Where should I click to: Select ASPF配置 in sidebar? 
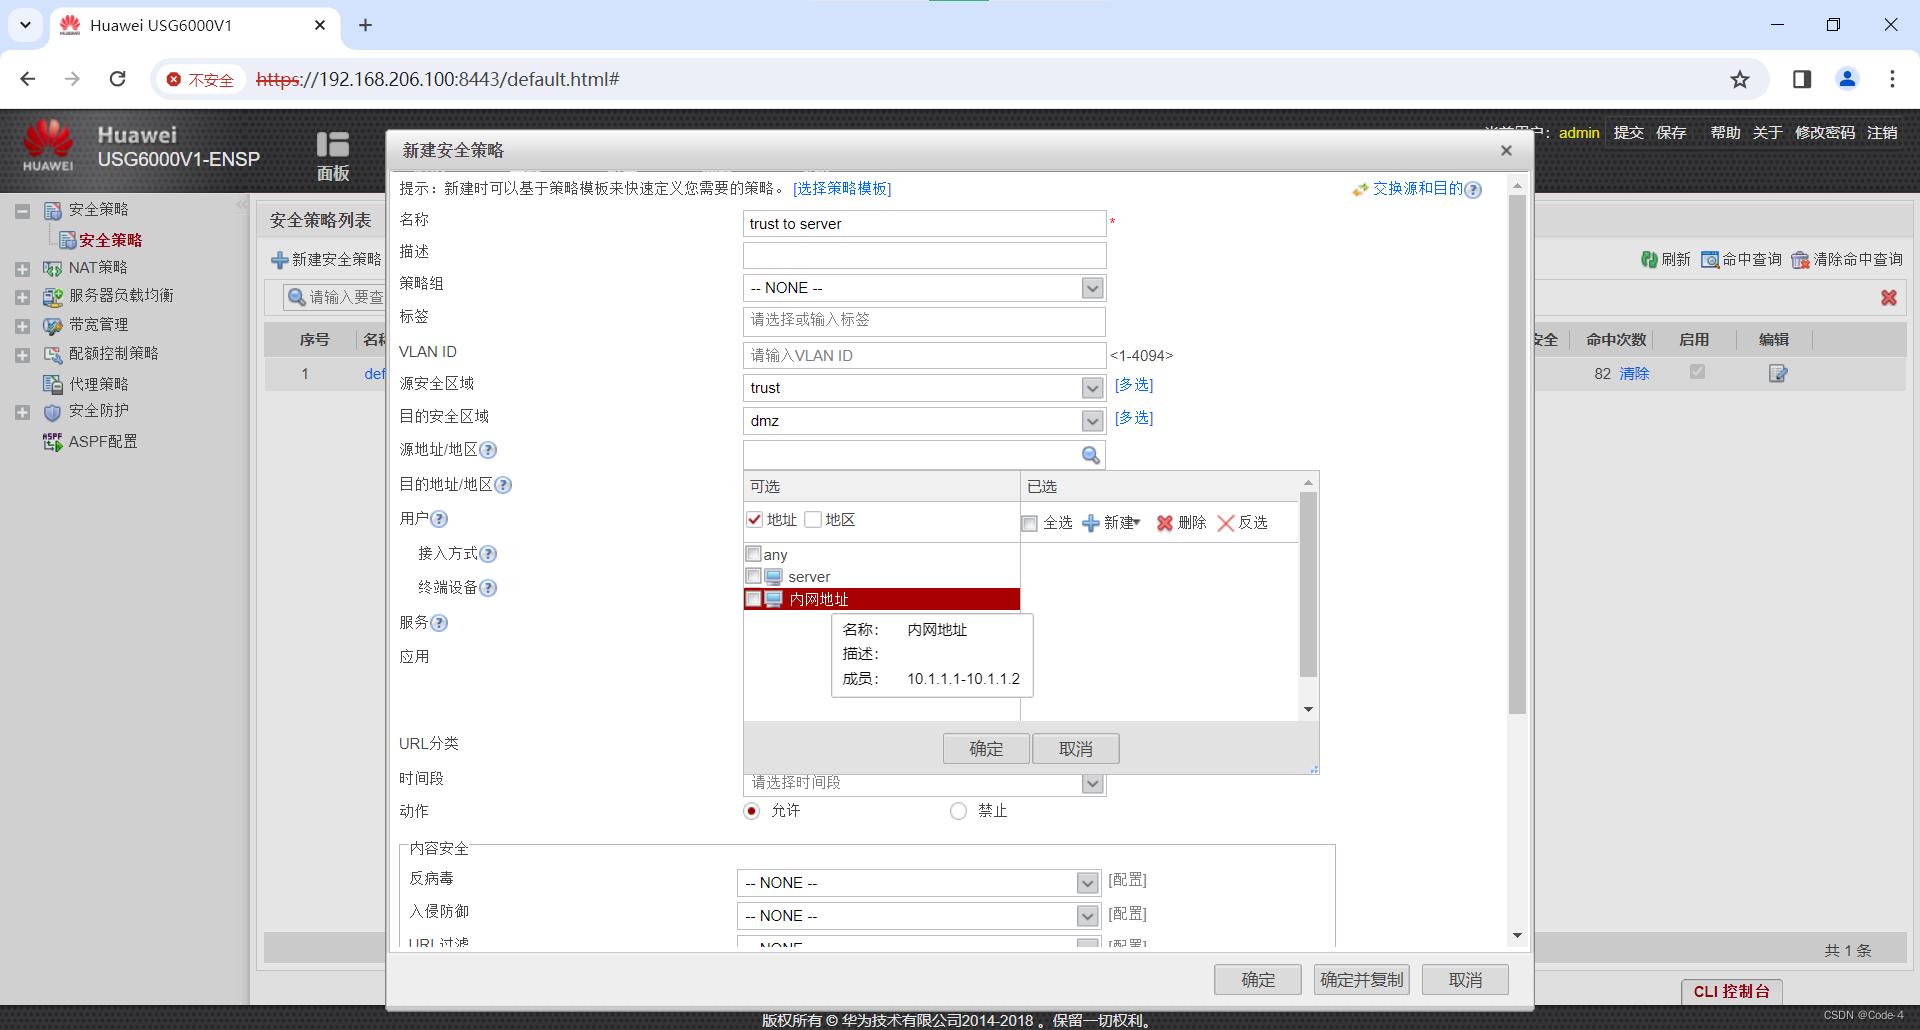(x=103, y=442)
